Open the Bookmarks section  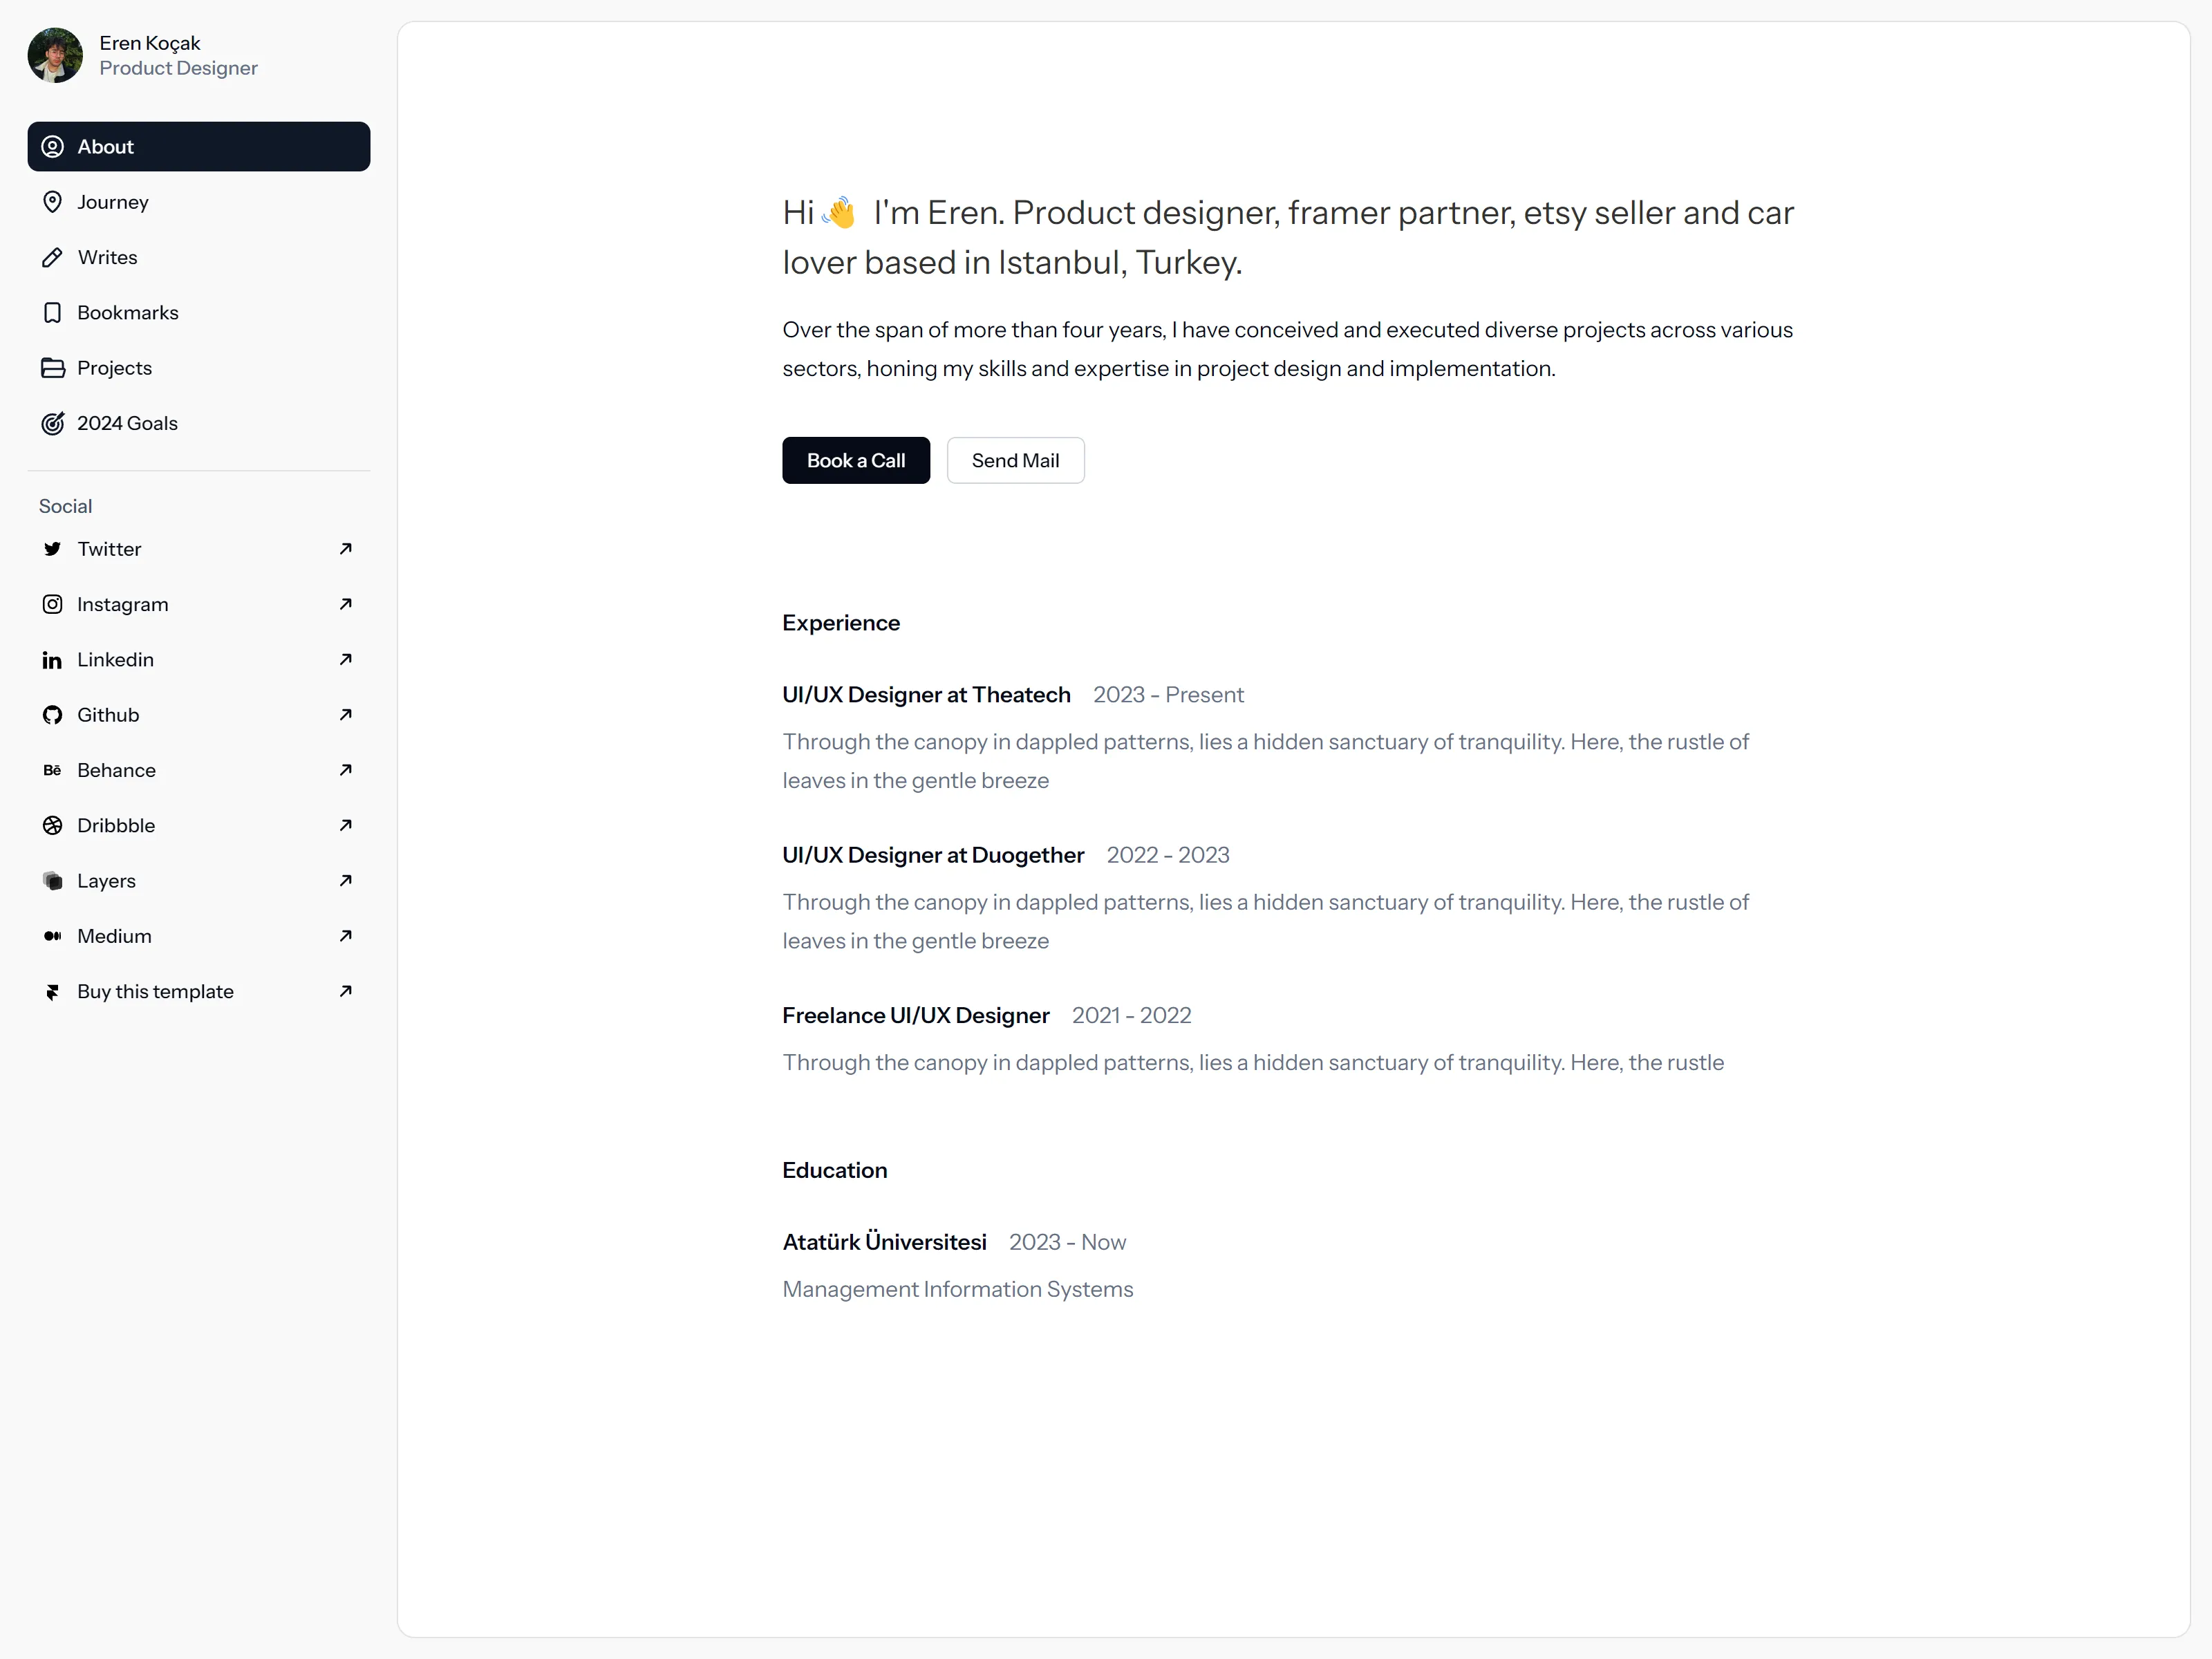point(199,313)
